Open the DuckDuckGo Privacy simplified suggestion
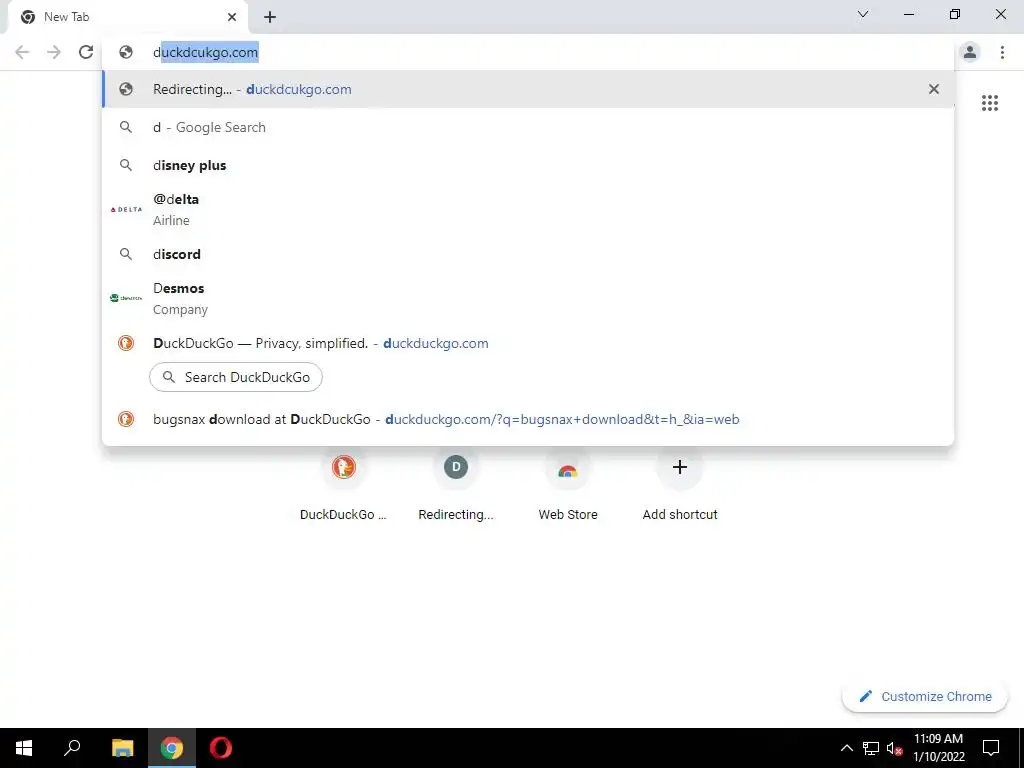 (528, 343)
